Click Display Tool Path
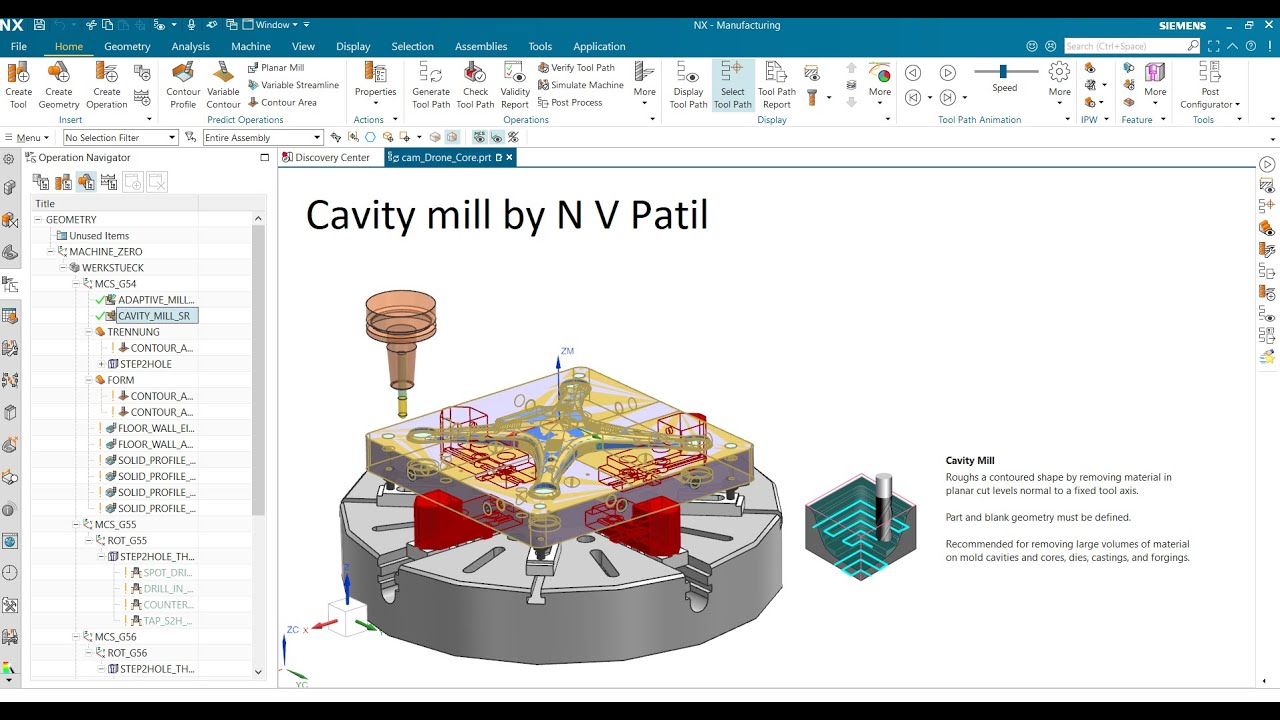1280x720 pixels. click(x=688, y=84)
